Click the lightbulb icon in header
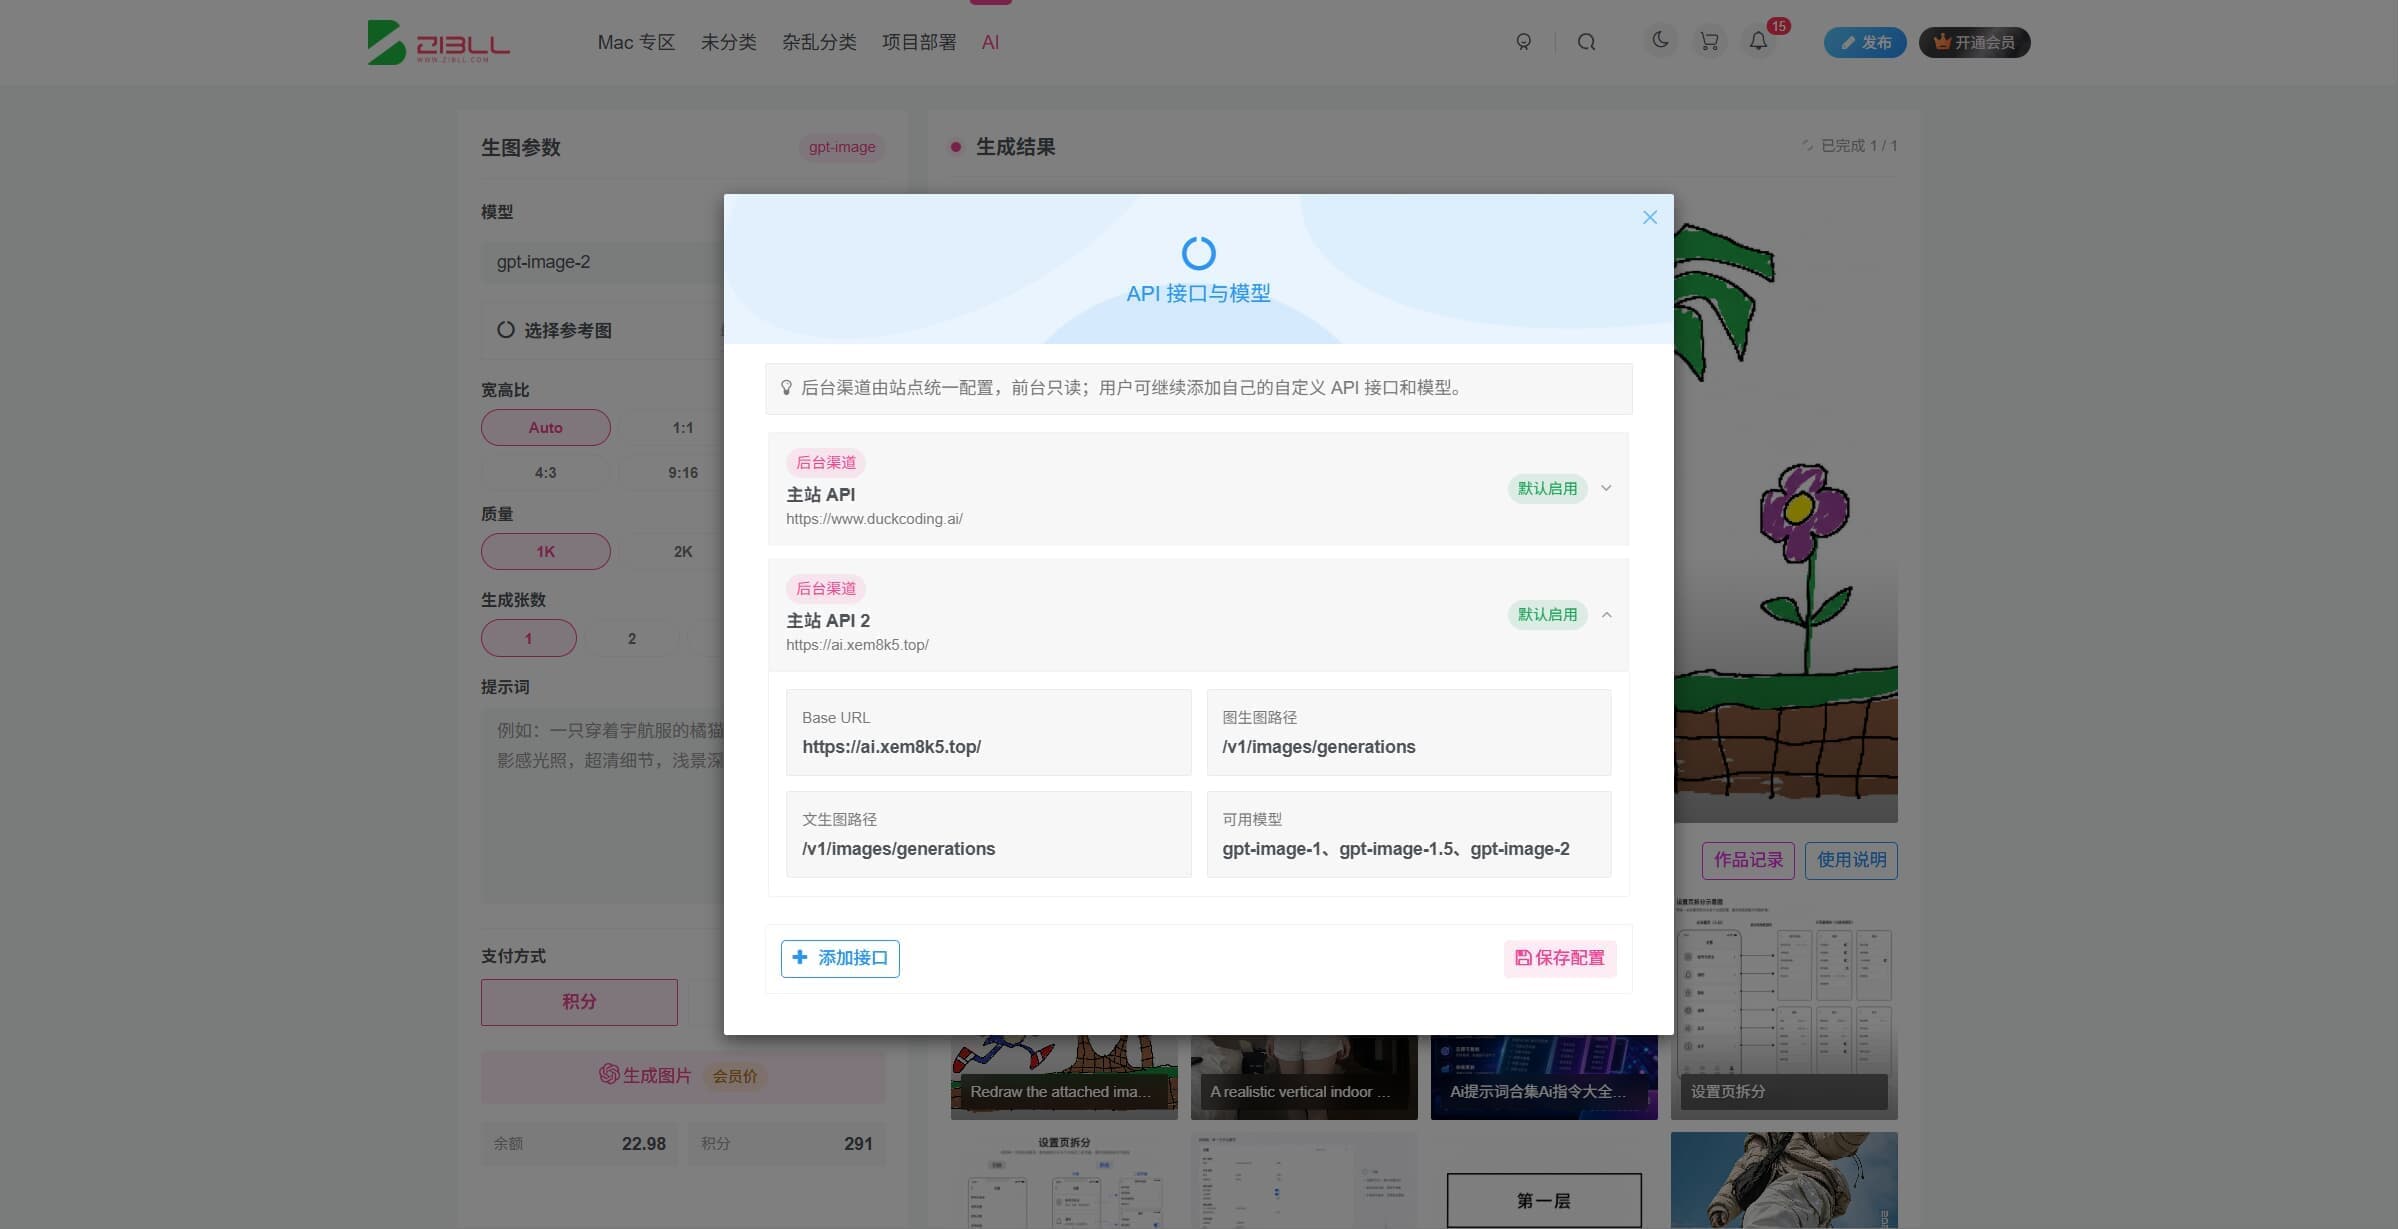Image resolution: width=2398 pixels, height=1229 pixels. point(1523,42)
